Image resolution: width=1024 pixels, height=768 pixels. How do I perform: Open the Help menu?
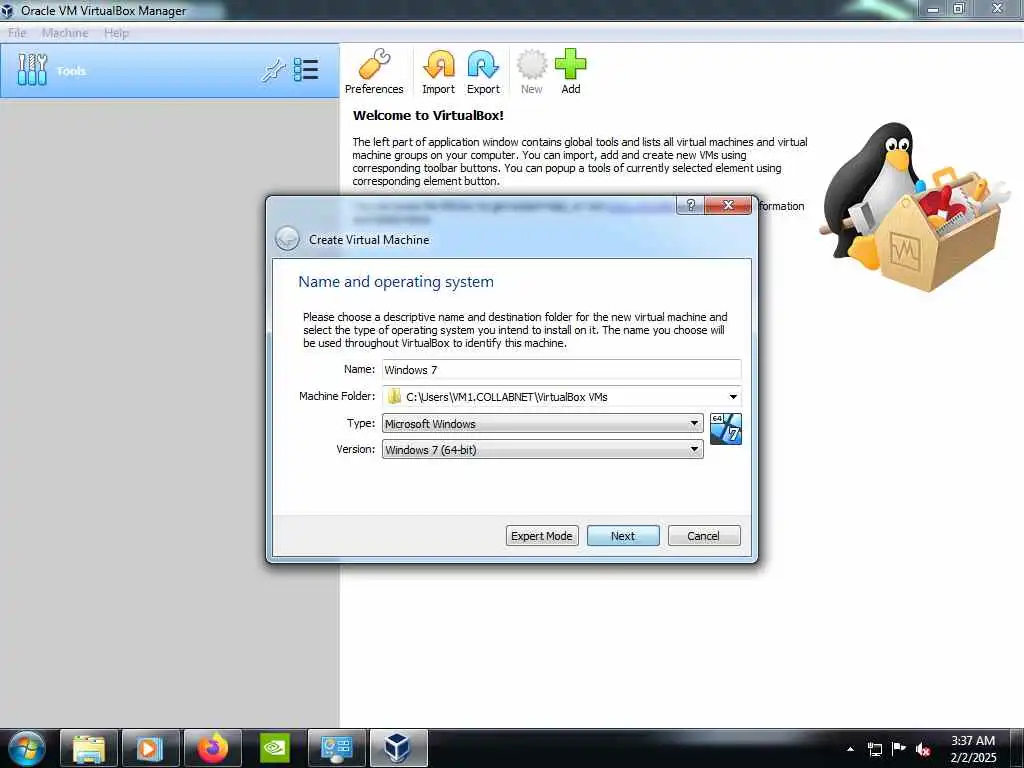(116, 33)
